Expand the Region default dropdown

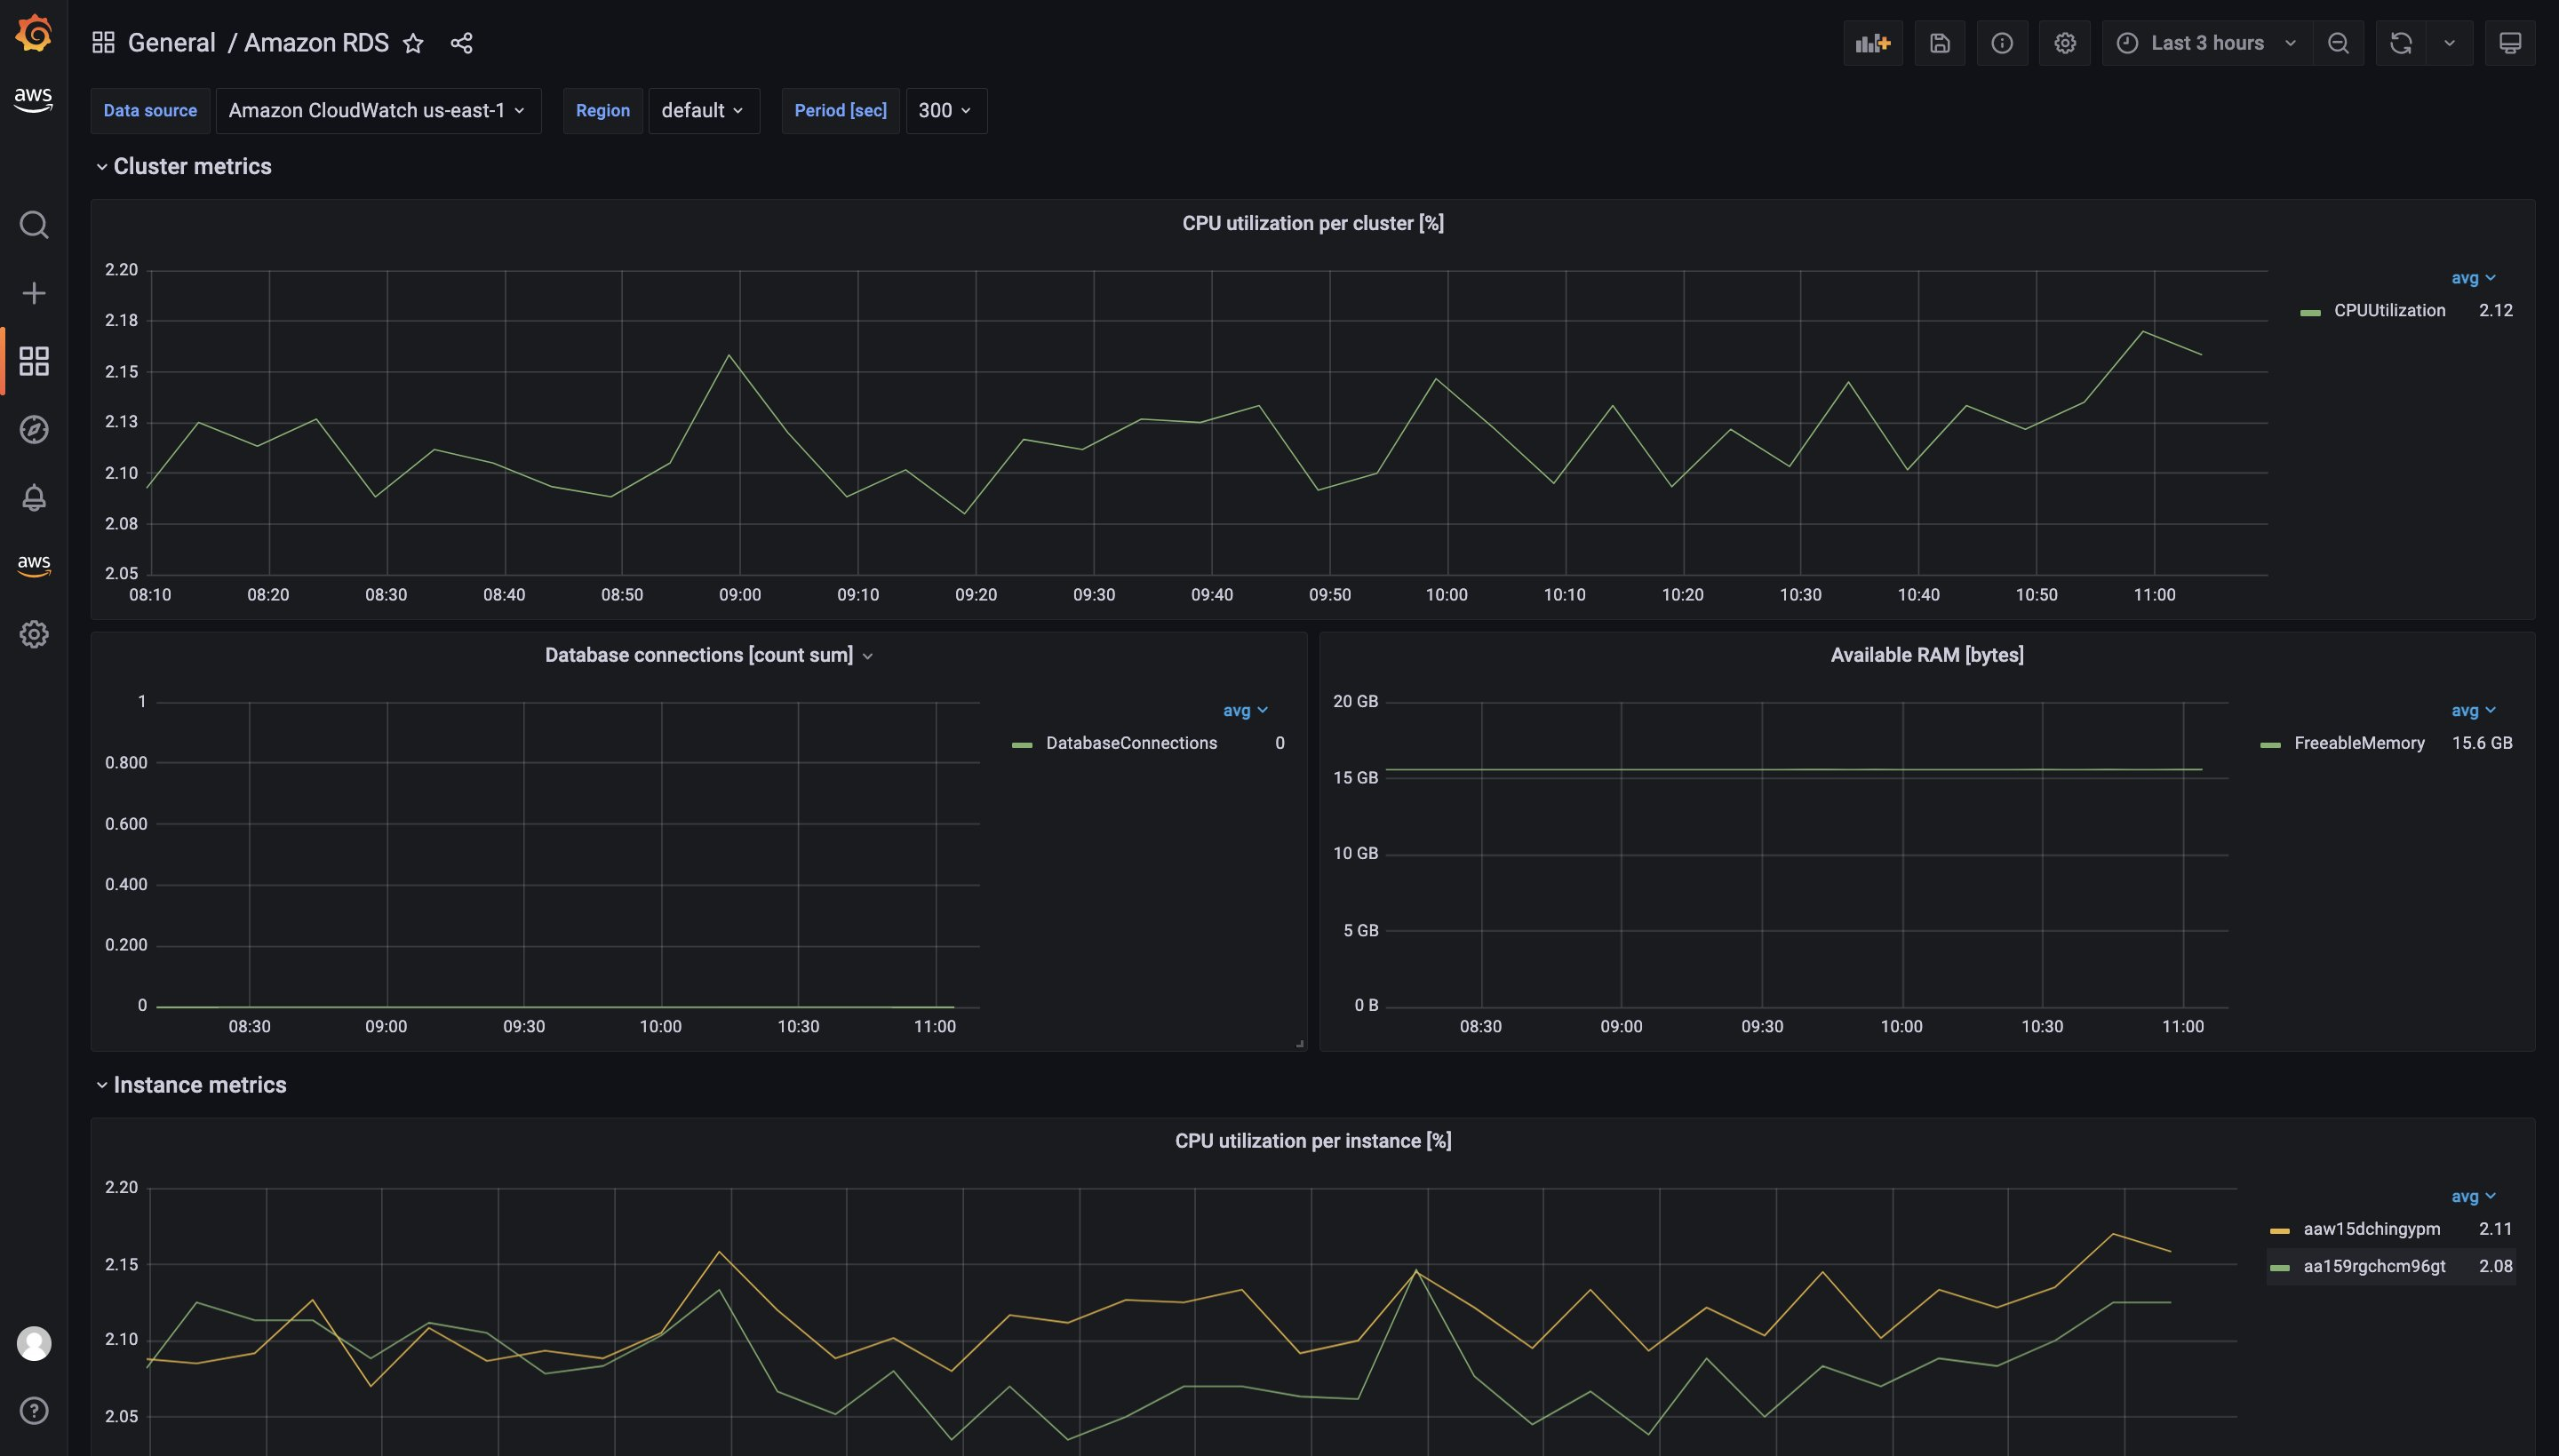coord(704,110)
